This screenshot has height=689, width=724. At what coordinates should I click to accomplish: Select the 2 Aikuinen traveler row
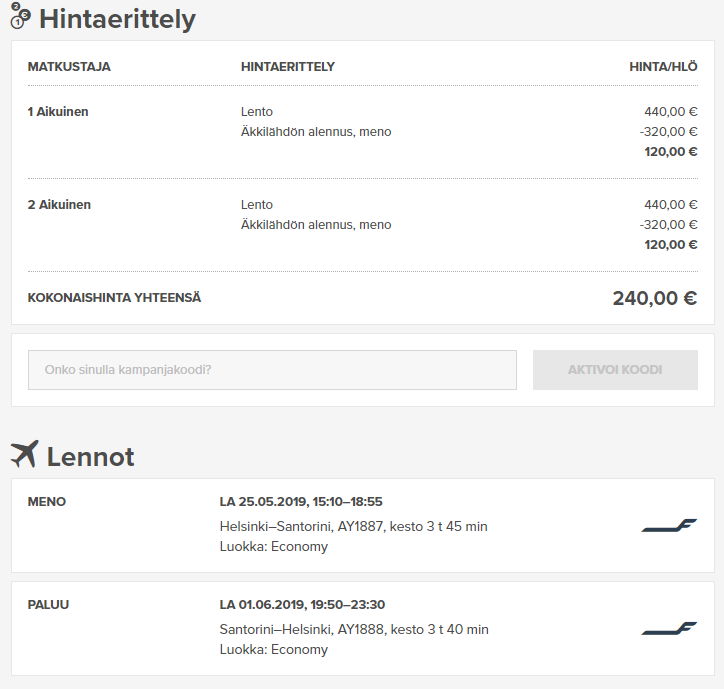tap(362, 225)
